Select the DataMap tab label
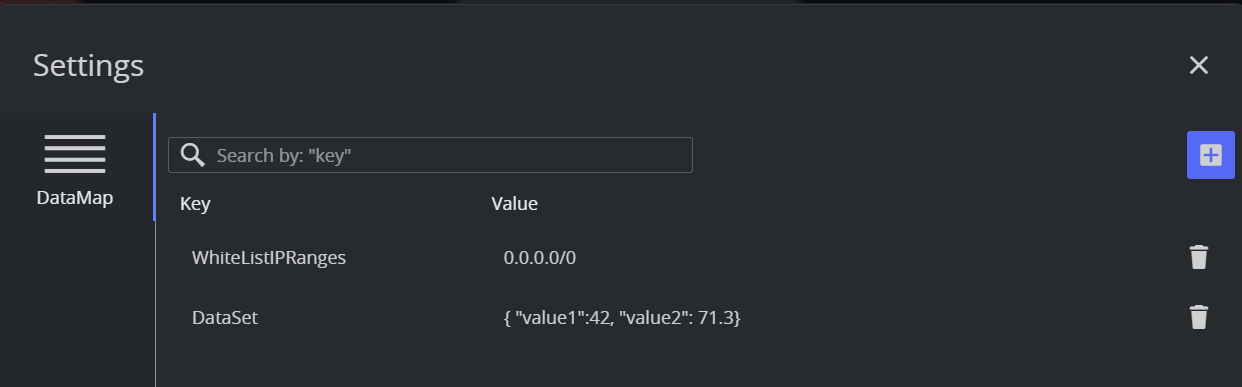1242x387 pixels. [75, 198]
